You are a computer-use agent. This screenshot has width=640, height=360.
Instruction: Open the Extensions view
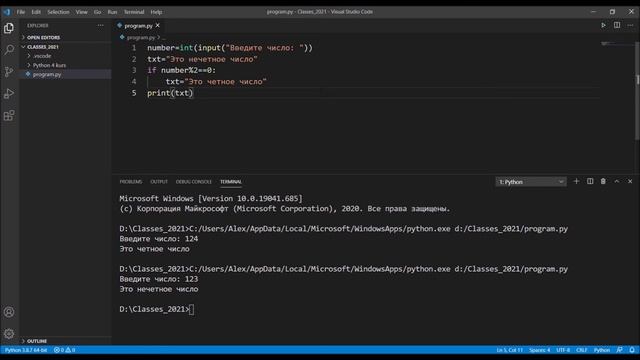(x=9, y=116)
